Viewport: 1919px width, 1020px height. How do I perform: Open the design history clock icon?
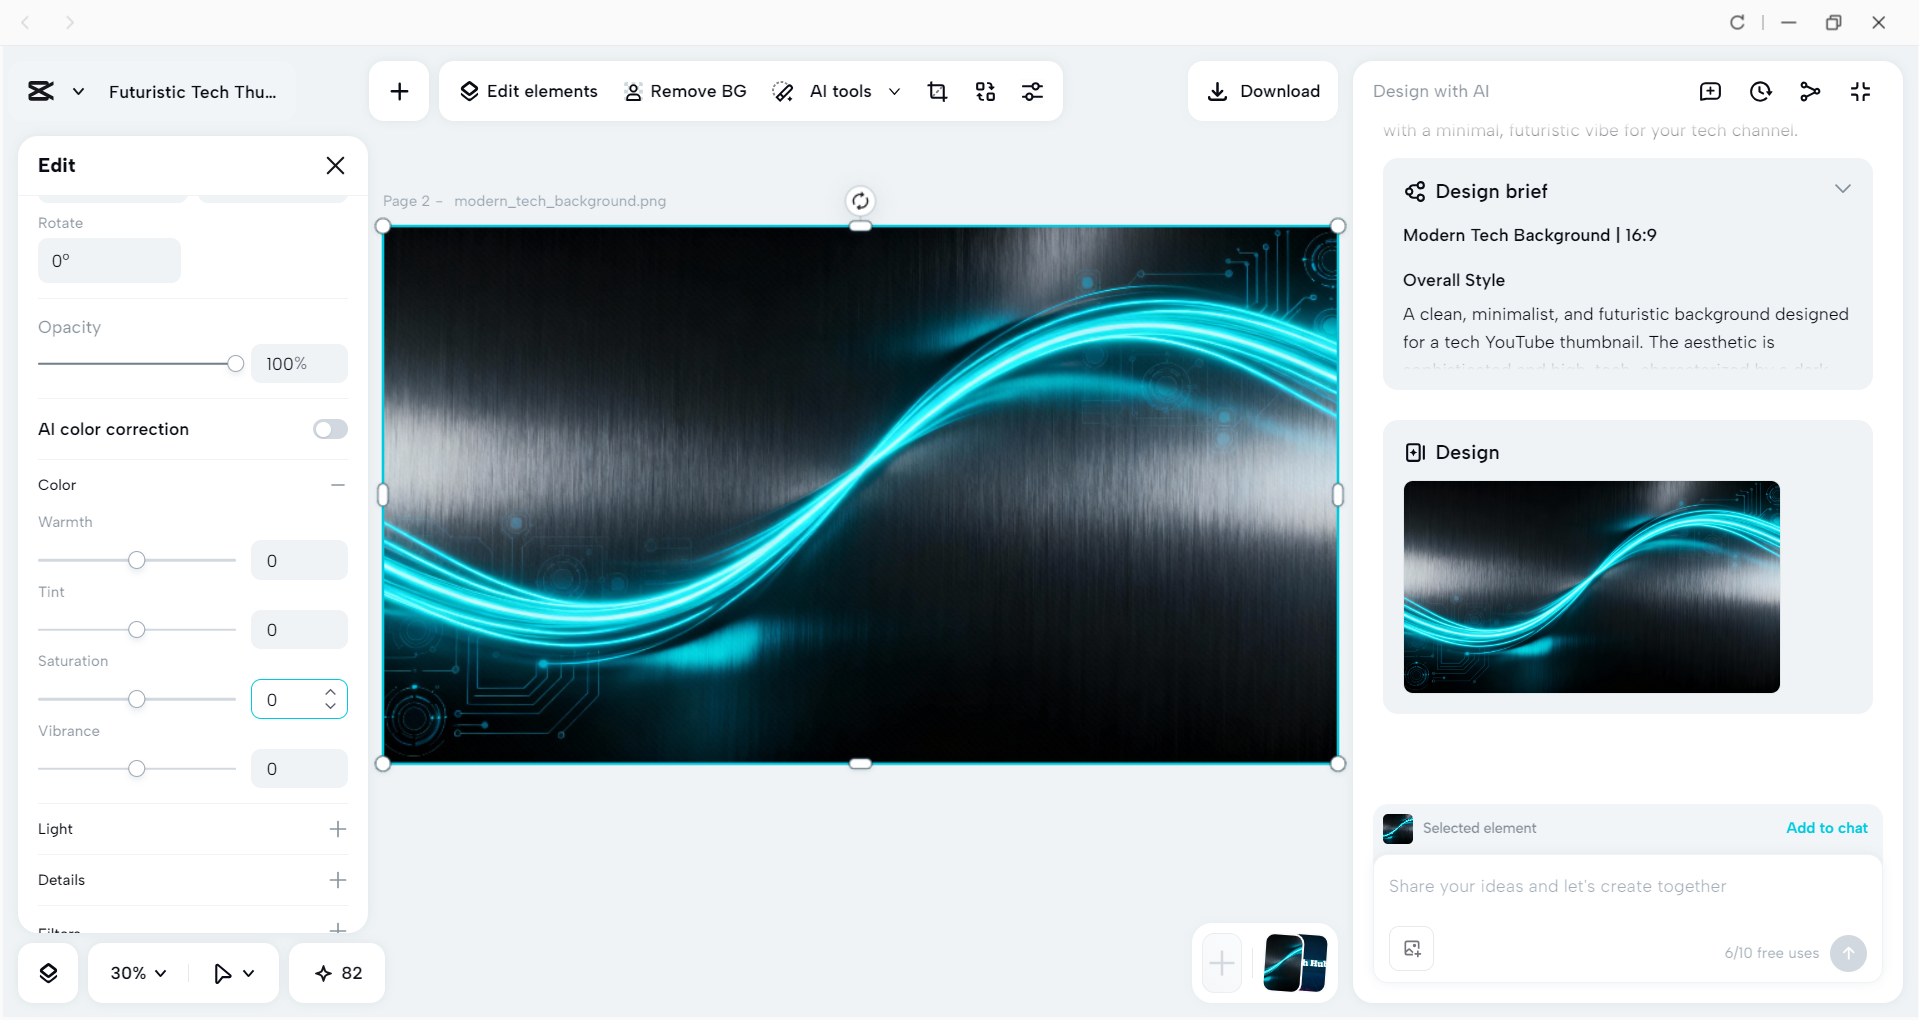click(1761, 91)
